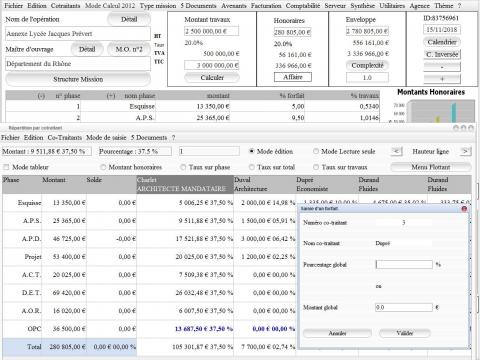Select the Duval Architecture column header
This screenshot has height=360, width=480.
click(x=265, y=184)
